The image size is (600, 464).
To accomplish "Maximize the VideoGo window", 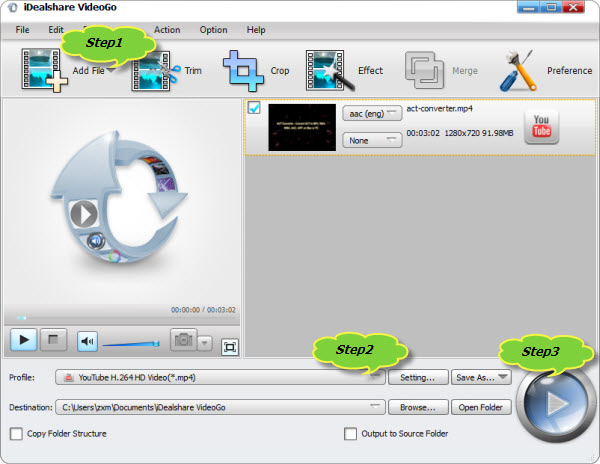I will tap(551, 7).
